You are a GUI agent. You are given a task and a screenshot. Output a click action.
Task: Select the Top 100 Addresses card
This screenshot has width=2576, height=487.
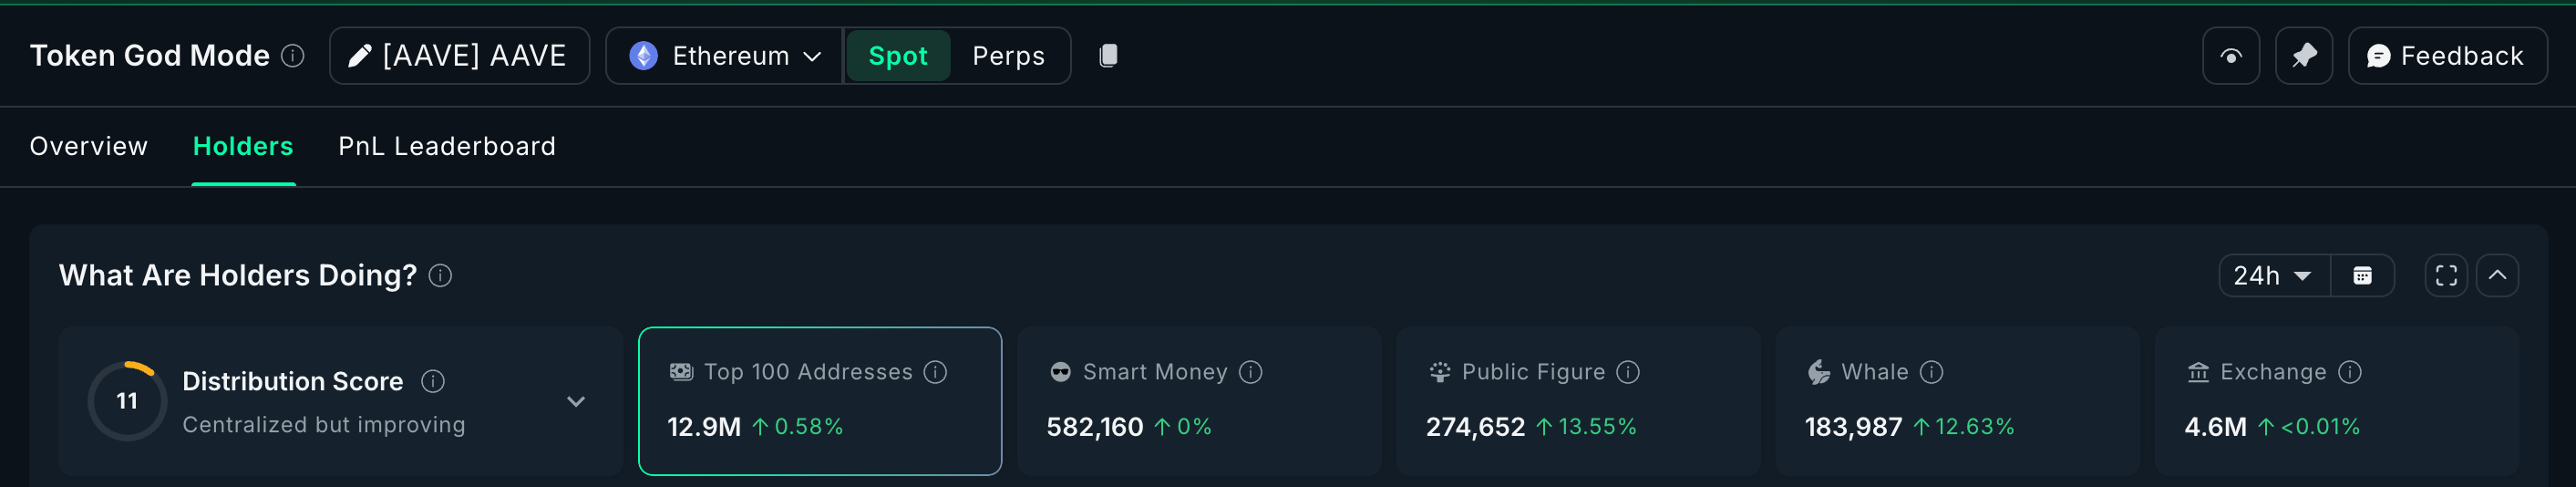[819, 401]
